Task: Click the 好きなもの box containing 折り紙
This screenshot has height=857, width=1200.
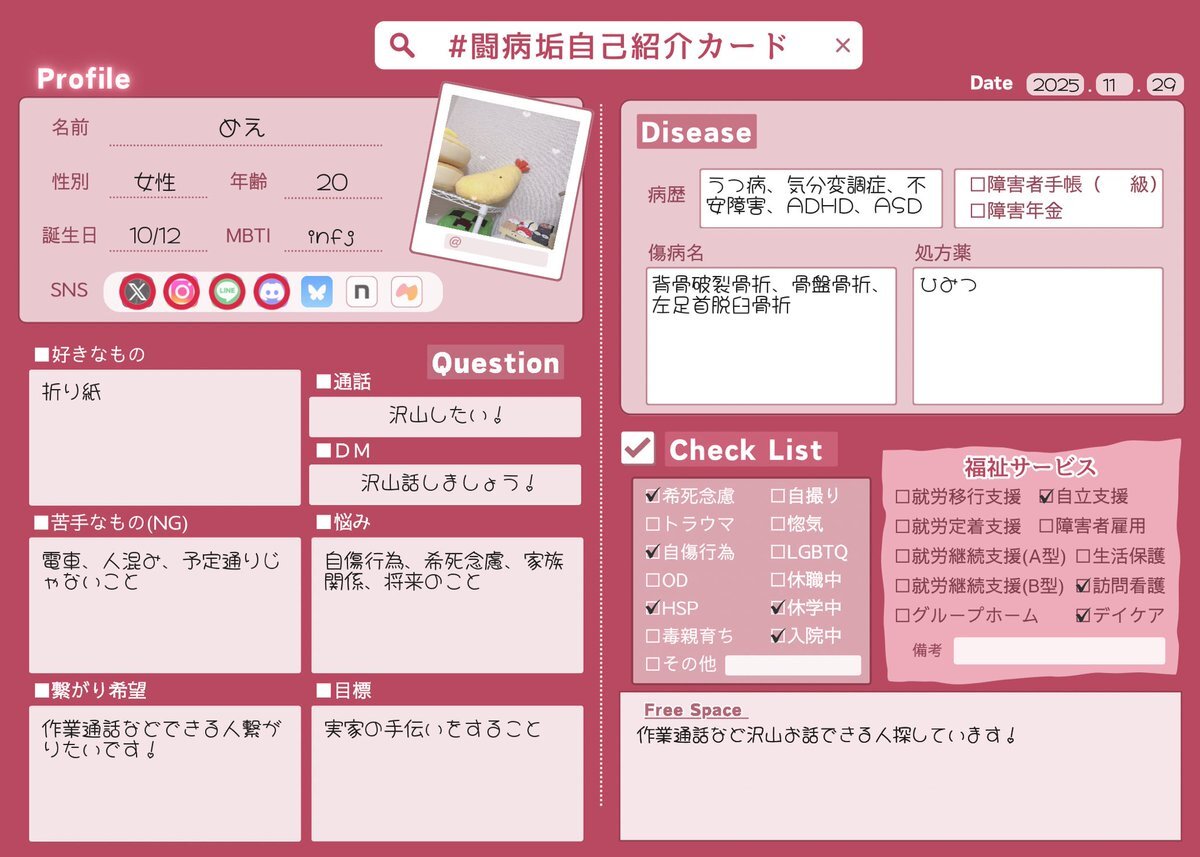Action: pyautogui.click(x=165, y=437)
